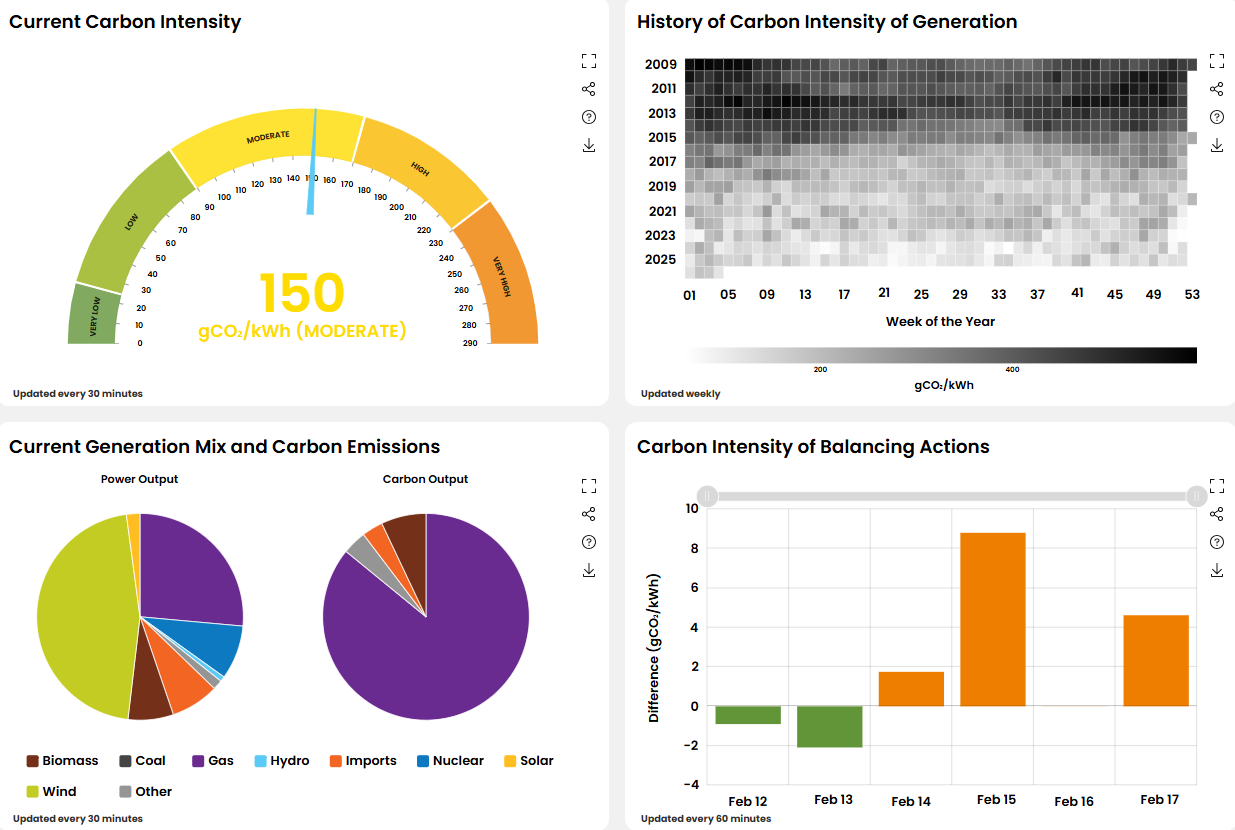Select the Feb 15 bar in balancing chart
Viewport: 1235px width, 830px height.
(992, 619)
